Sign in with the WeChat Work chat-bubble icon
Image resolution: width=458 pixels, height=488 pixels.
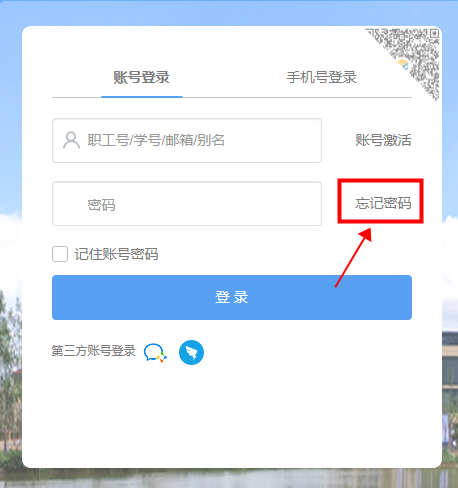tap(155, 353)
